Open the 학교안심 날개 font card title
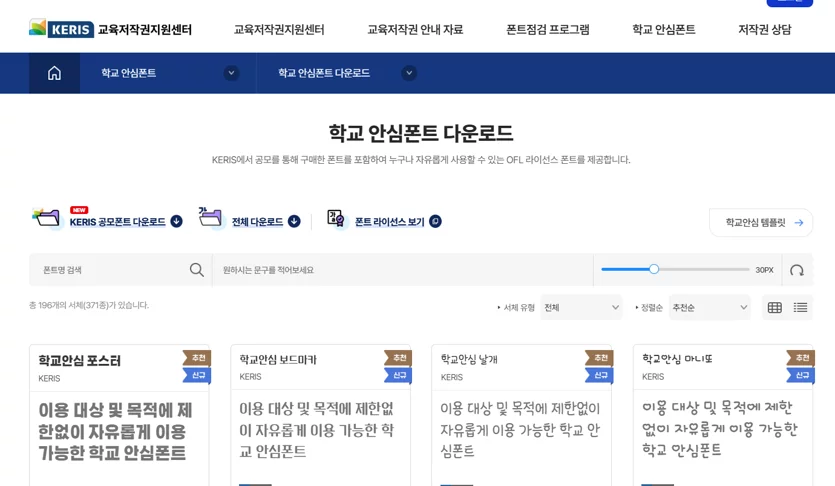This screenshot has height=486, width=835. coord(469,359)
